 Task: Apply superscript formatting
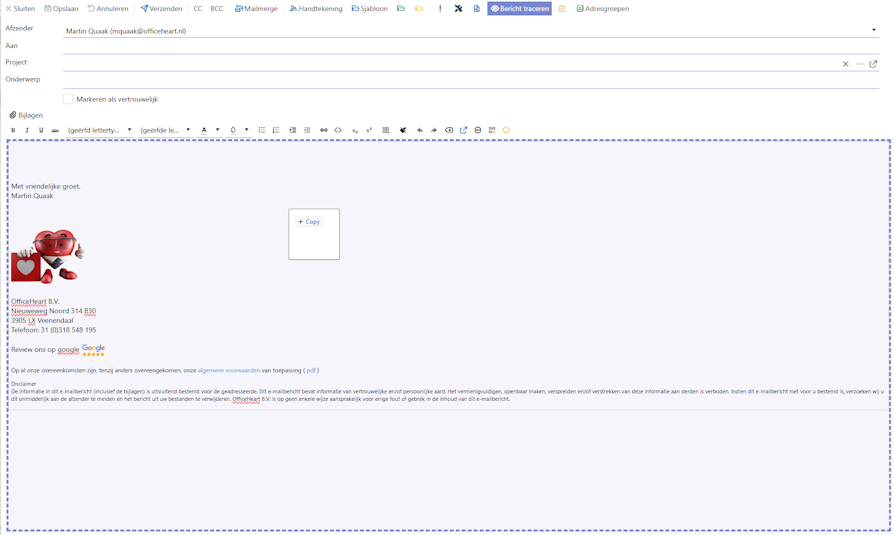tap(369, 131)
